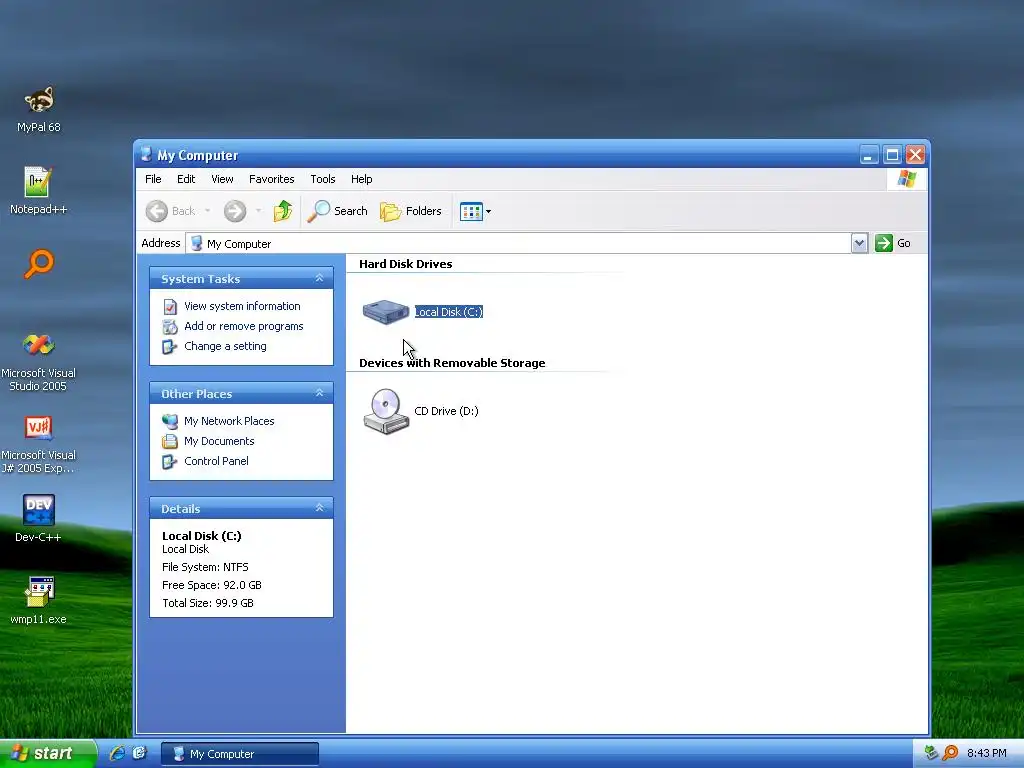Click View system information link
Image resolution: width=1024 pixels, height=768 pixels.
(242, 306)
